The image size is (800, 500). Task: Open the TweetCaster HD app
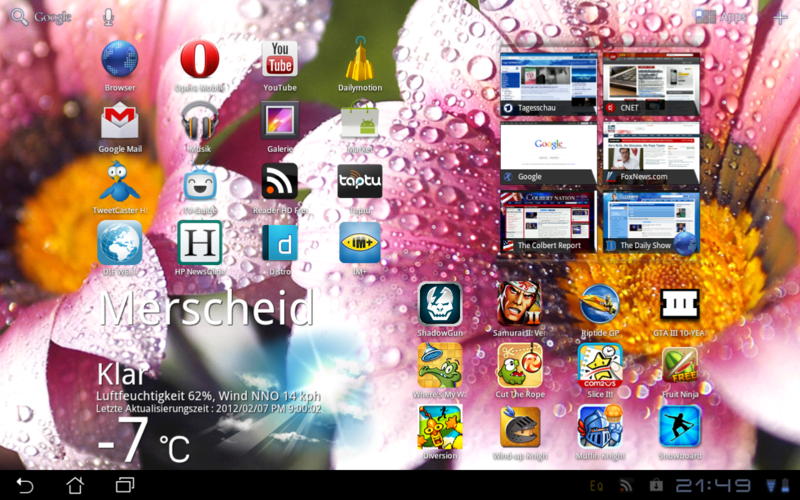click(119, 183)
